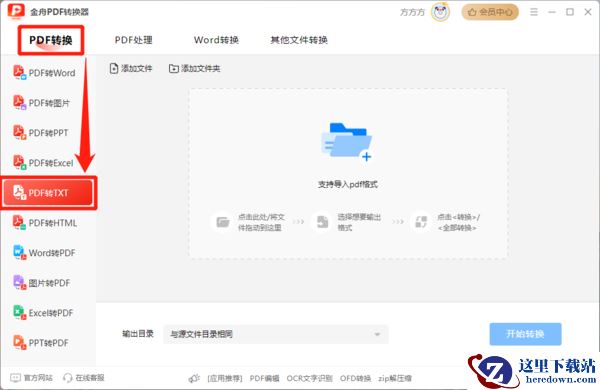The image size is (600, 390).
Task: Click the username 方方方
Action: point(412,12)
